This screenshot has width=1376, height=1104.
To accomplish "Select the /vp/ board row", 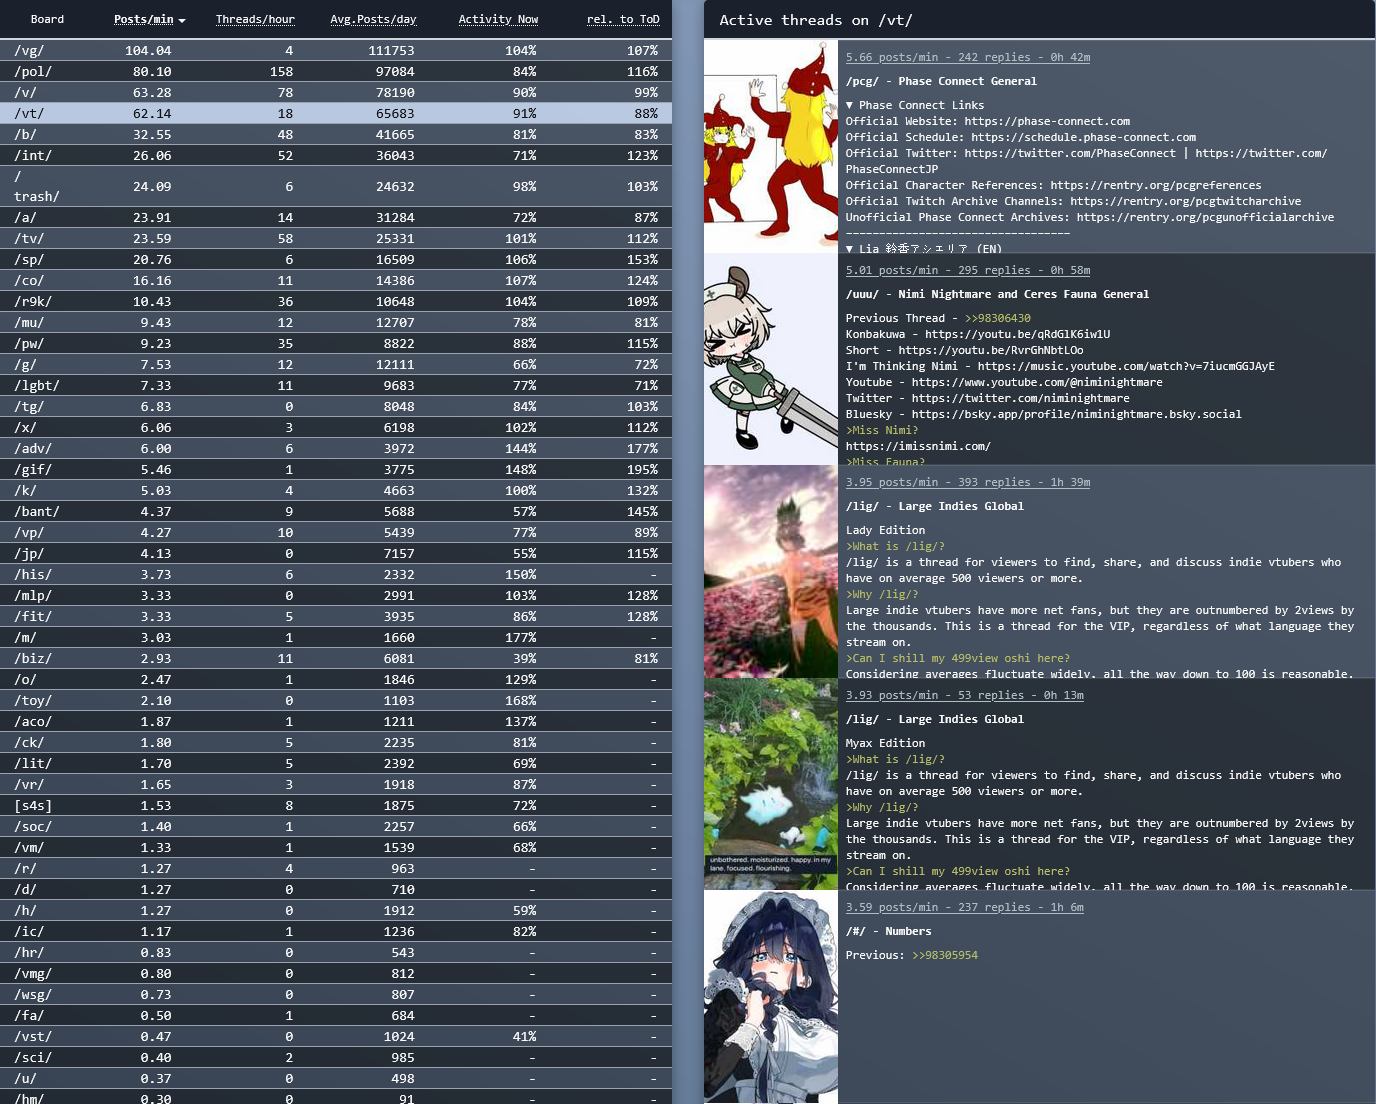I will [x=336, y=532].
